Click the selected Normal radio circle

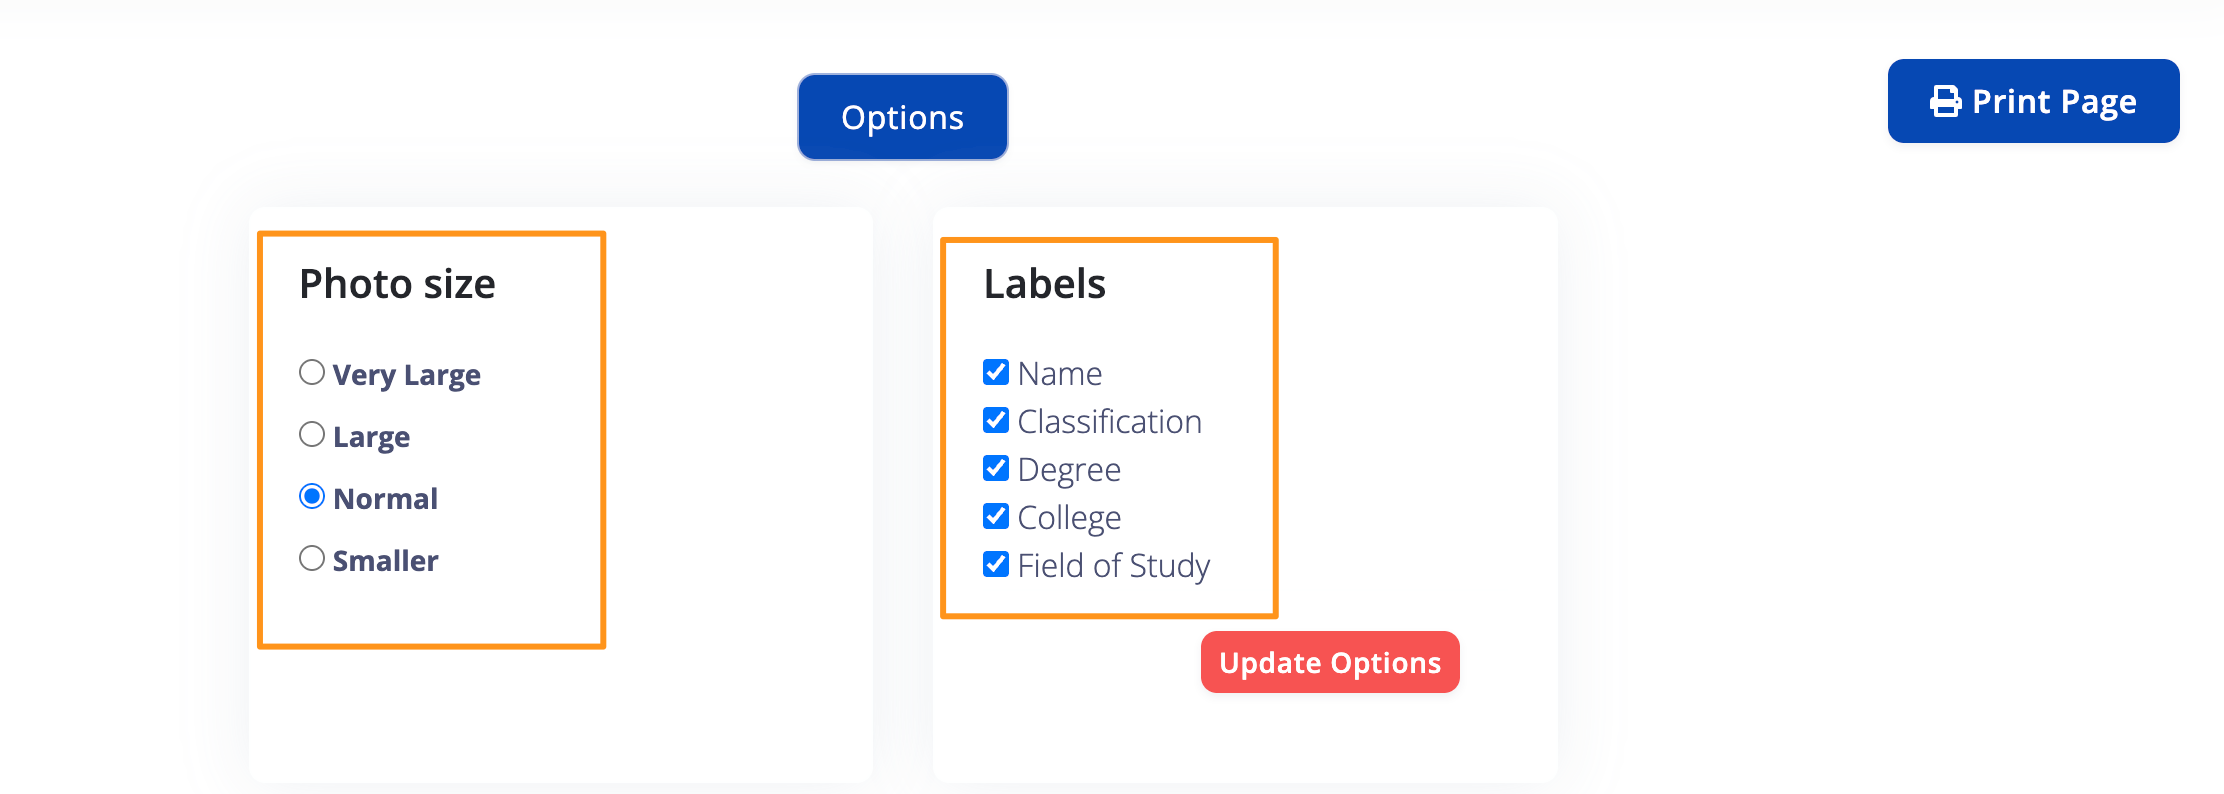tap(312, 497)
